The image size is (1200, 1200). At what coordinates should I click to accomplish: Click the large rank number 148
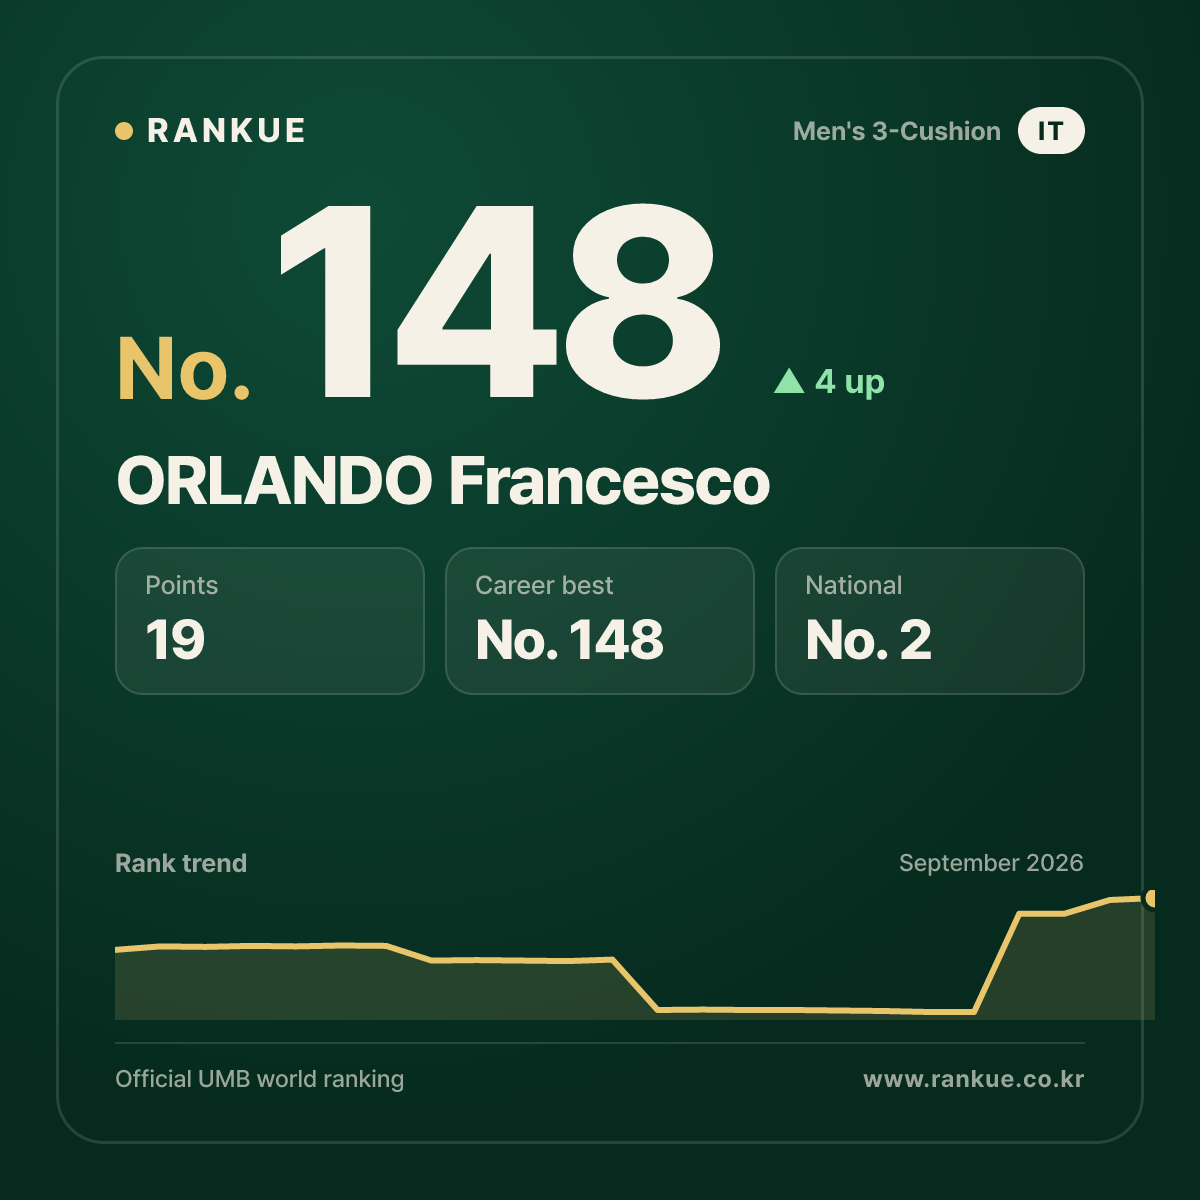tap(500, 302)
